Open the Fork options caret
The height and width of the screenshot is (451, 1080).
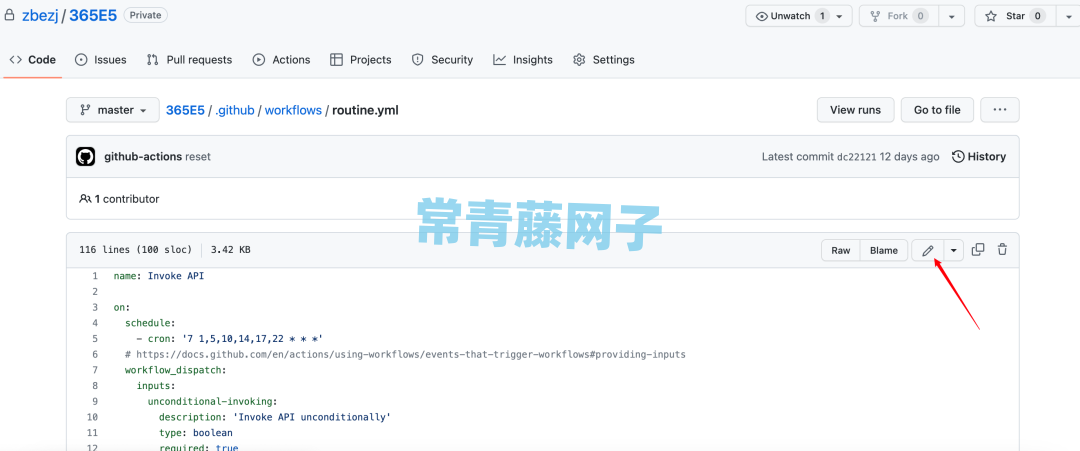tap(951, 16)
